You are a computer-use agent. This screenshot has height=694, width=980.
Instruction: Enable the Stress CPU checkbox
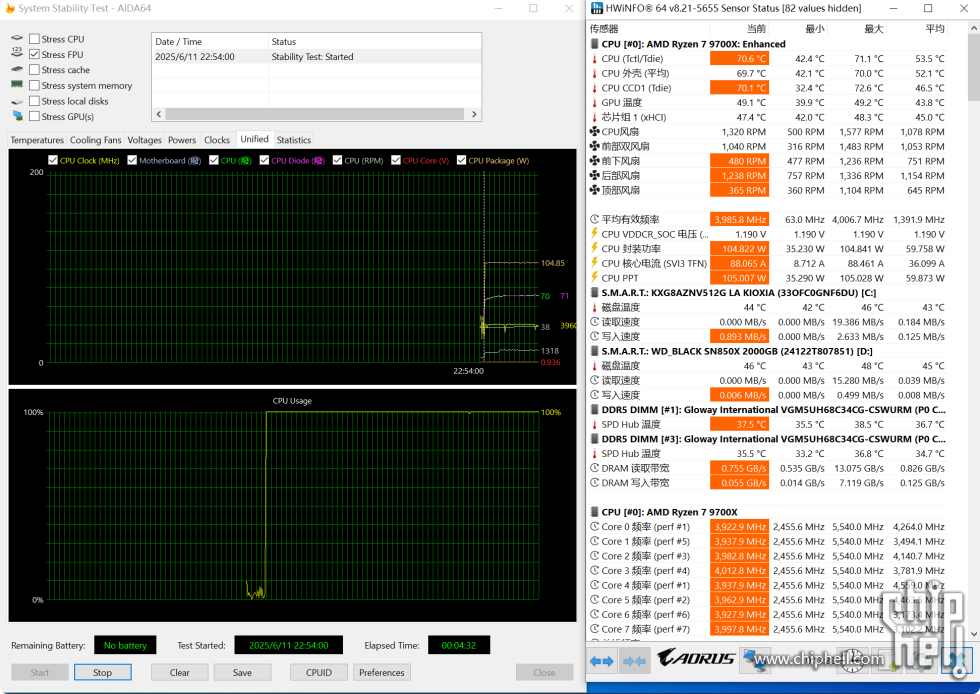point(34,39)
